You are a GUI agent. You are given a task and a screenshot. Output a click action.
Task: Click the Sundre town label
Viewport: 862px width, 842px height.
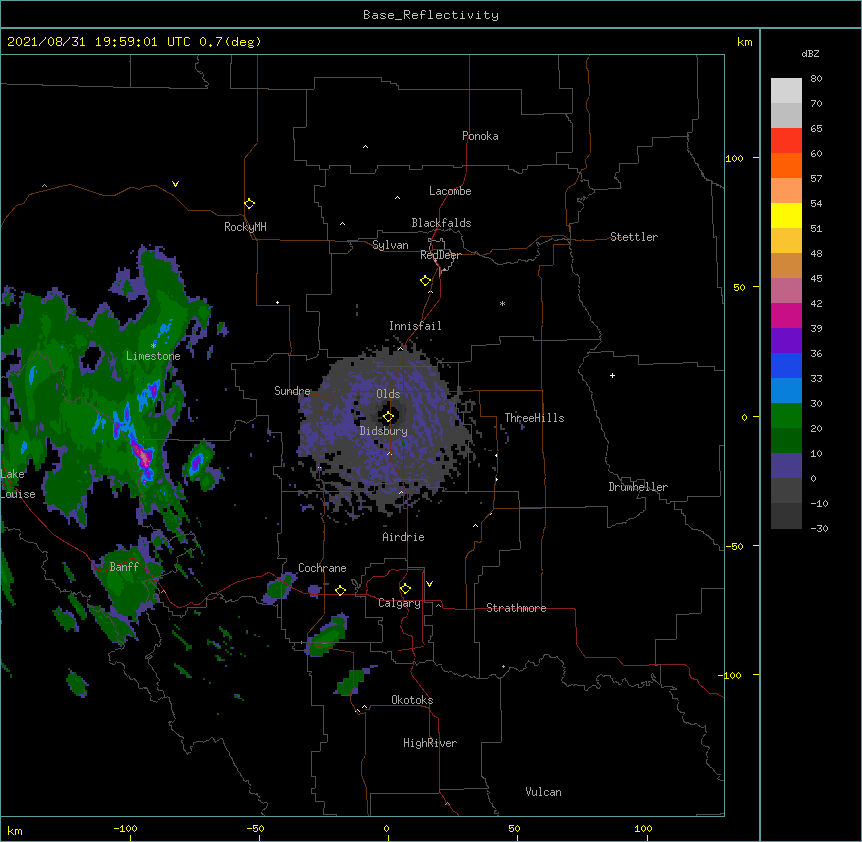[292, 391]
